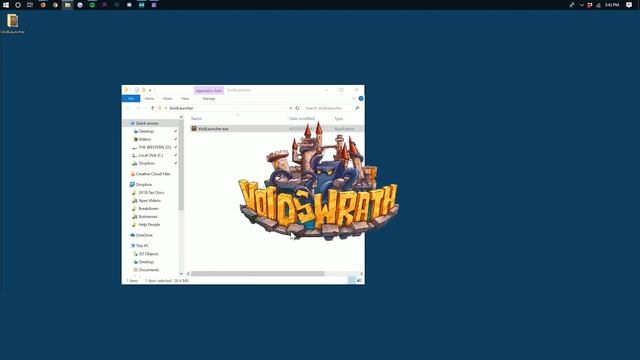Open Documents under This PC

[x=150, y=270]
